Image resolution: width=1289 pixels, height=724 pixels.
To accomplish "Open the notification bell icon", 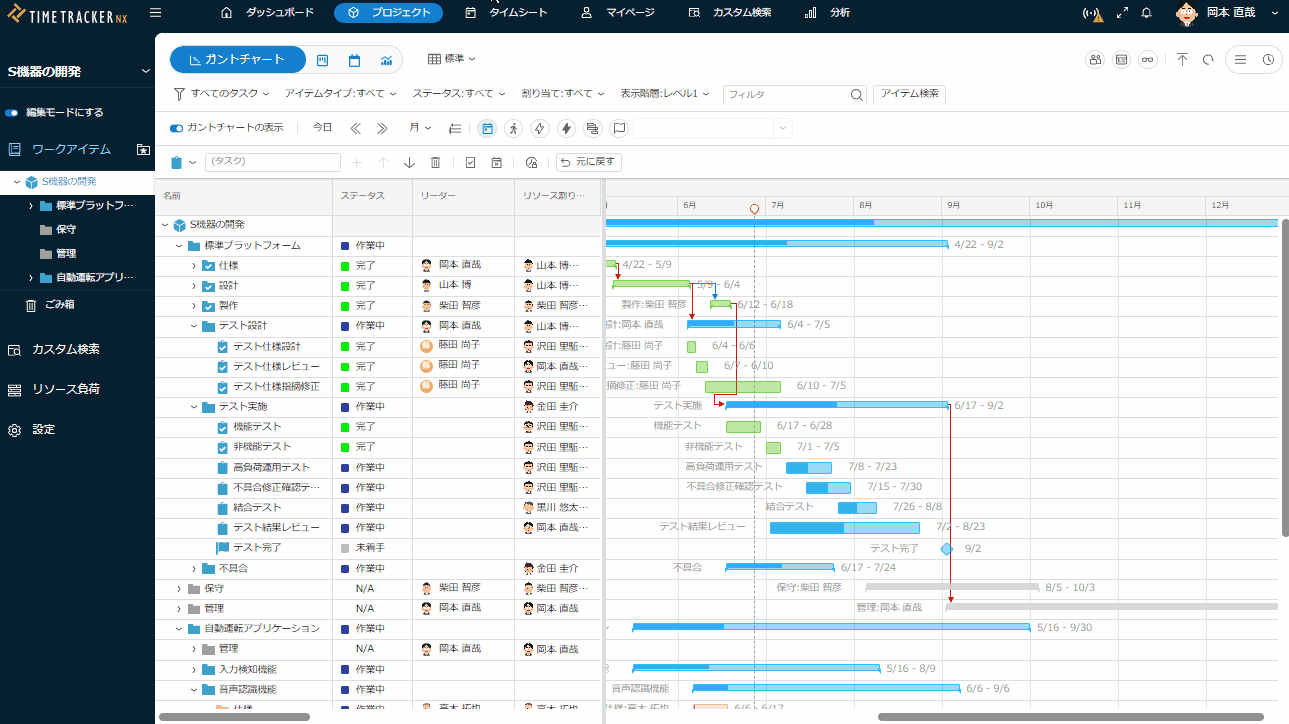I will click(1146, 13).
